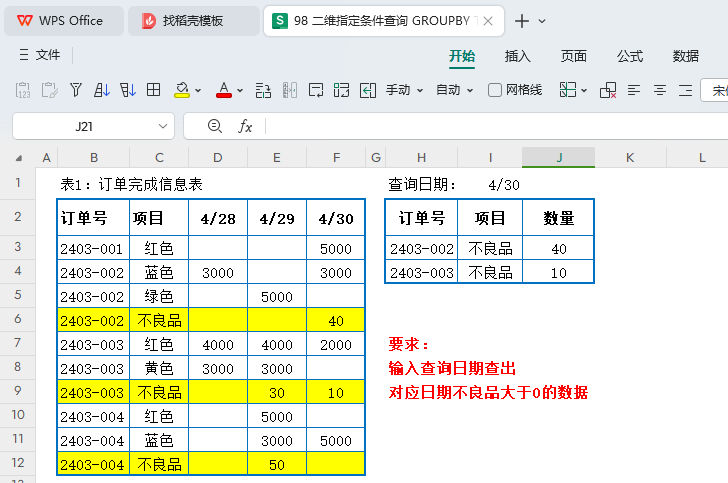This screenshot has width=728, height=483.
Task: Open the 手动 calculation dropdown
Action: coord(404,90)
